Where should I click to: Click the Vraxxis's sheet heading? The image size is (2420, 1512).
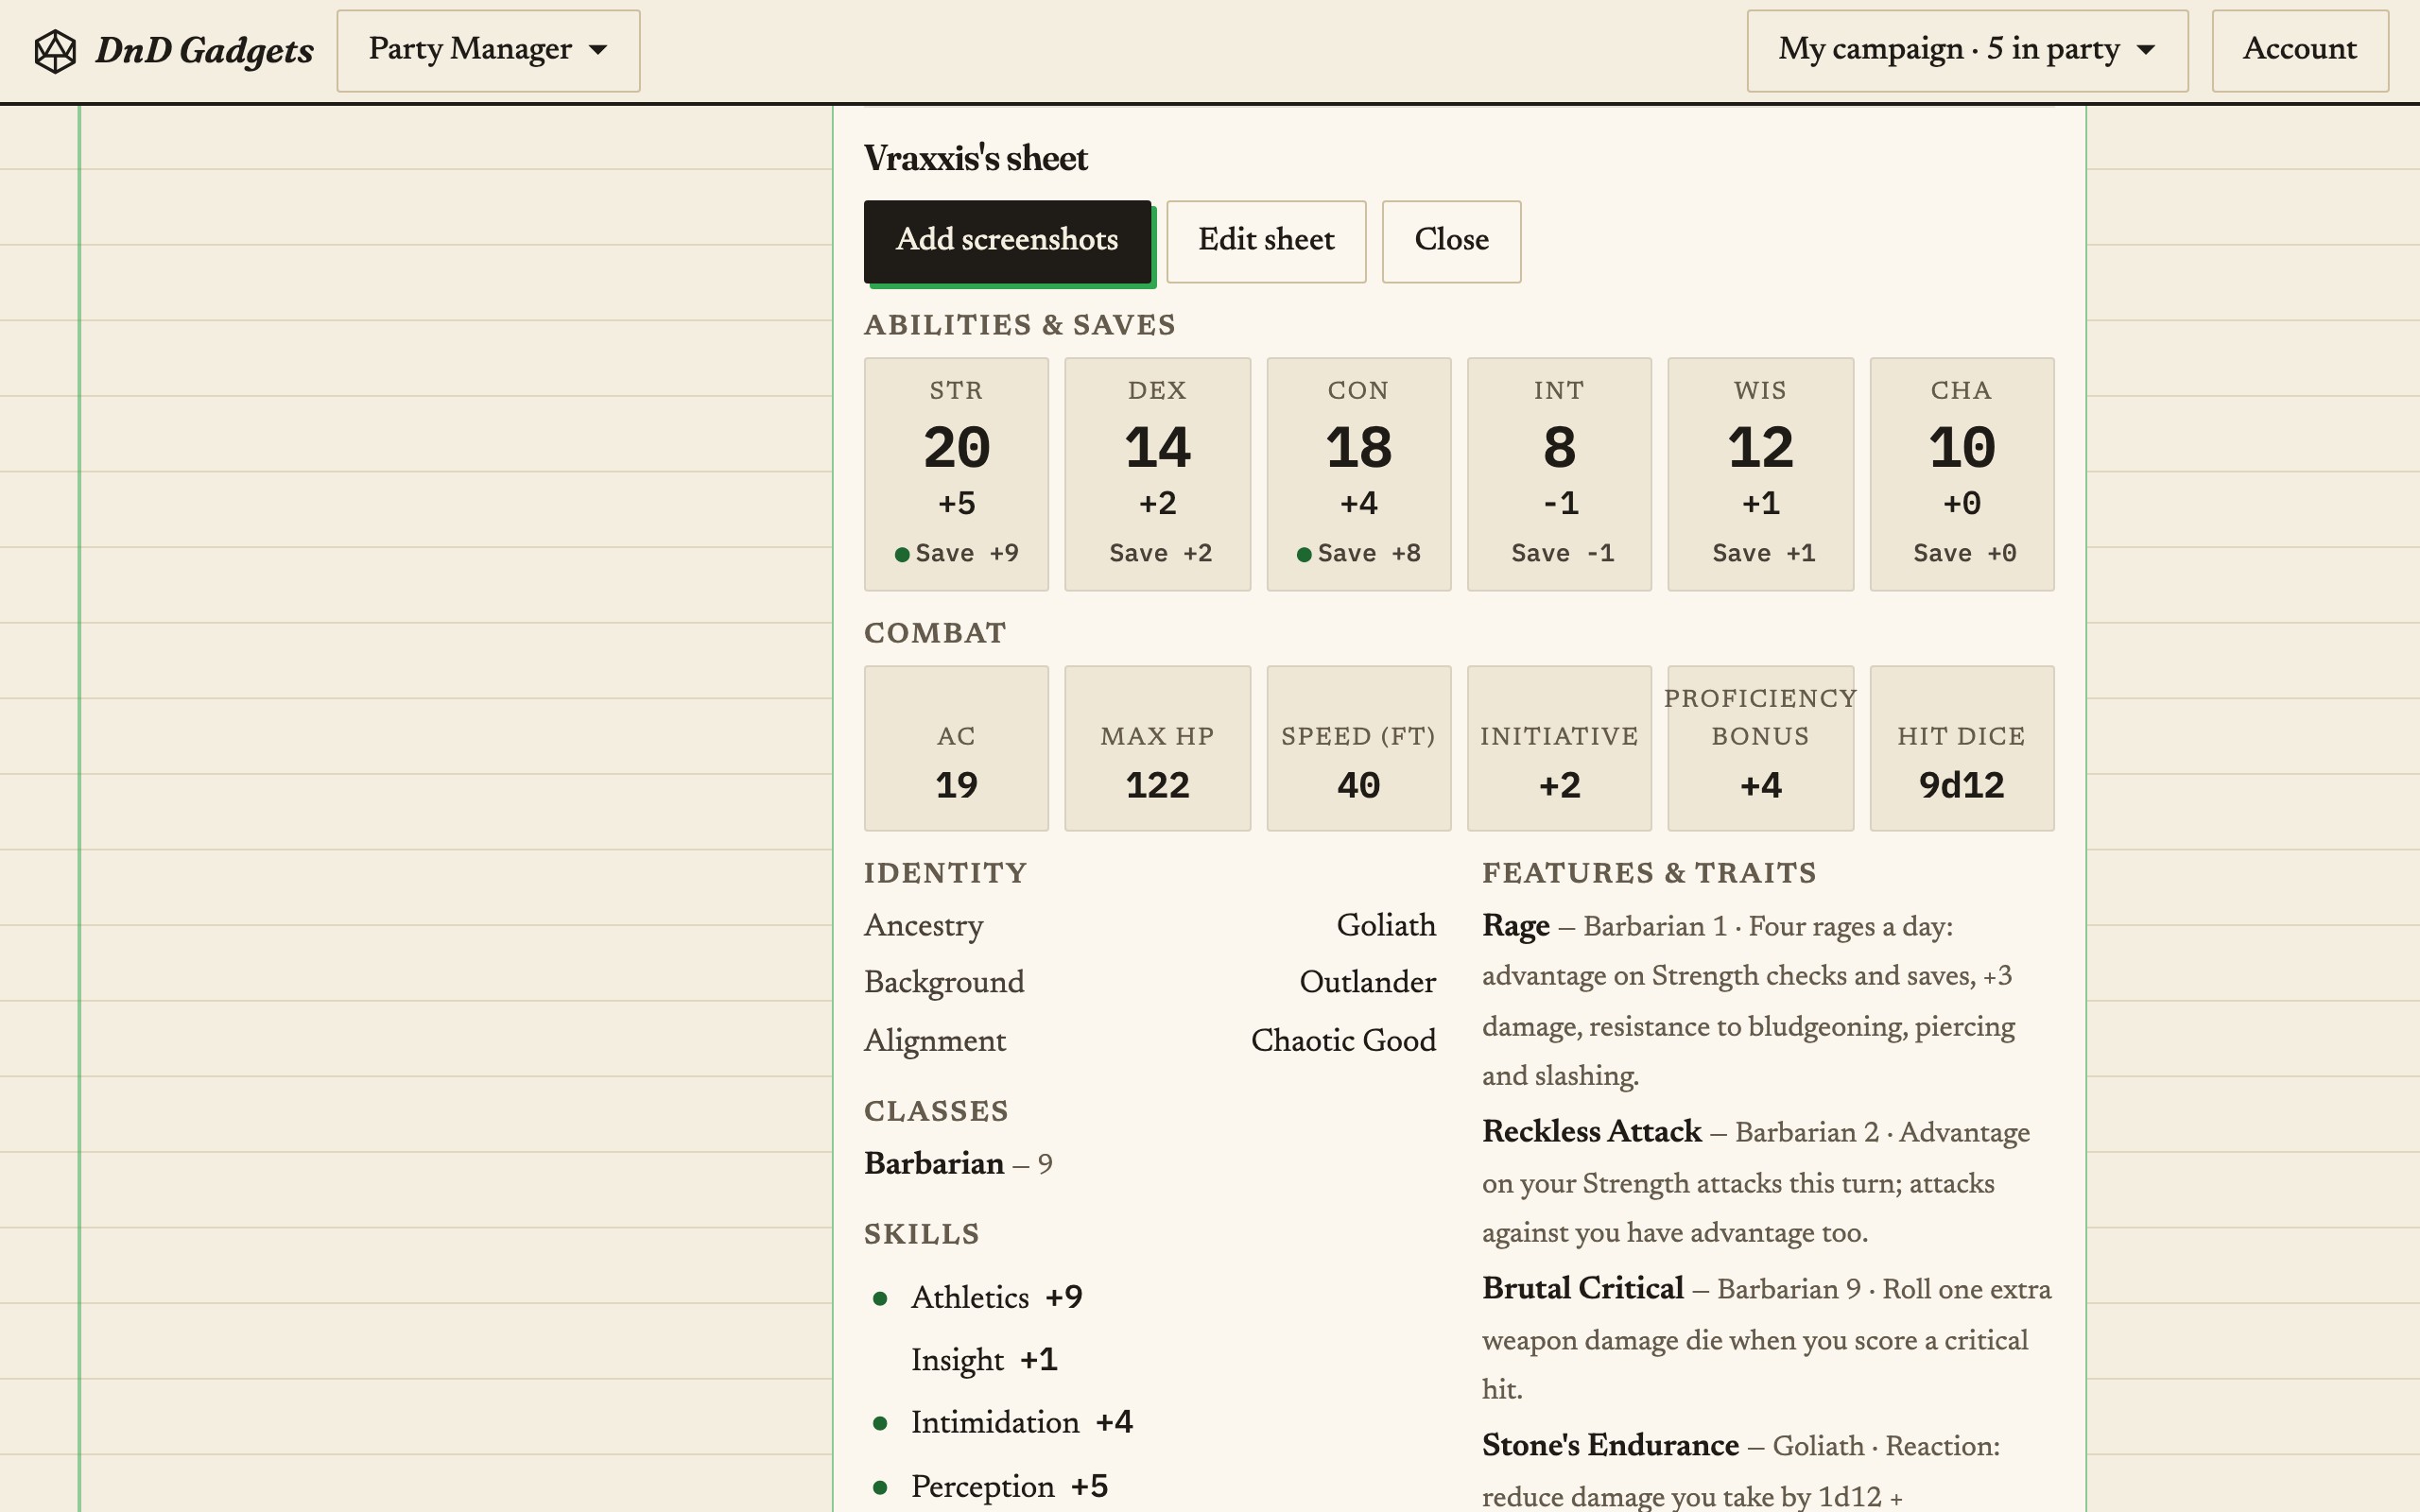[975, 159]
